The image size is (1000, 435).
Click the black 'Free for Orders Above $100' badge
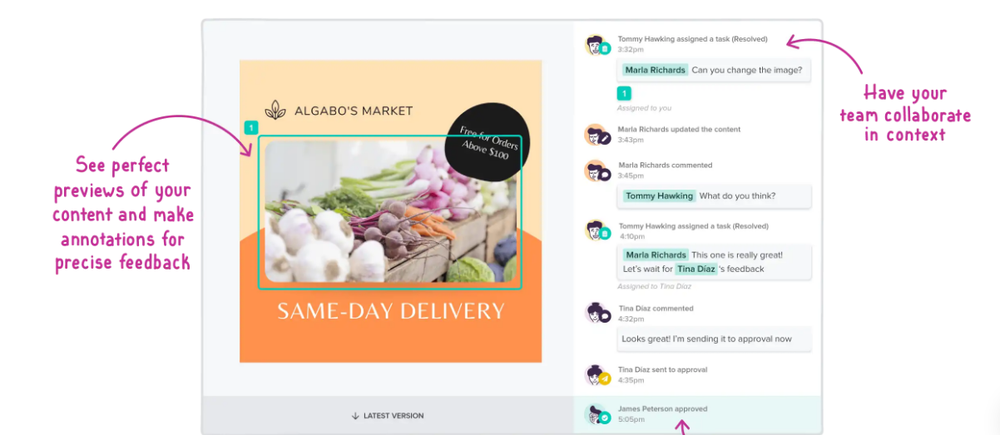[x=488, y=142]
